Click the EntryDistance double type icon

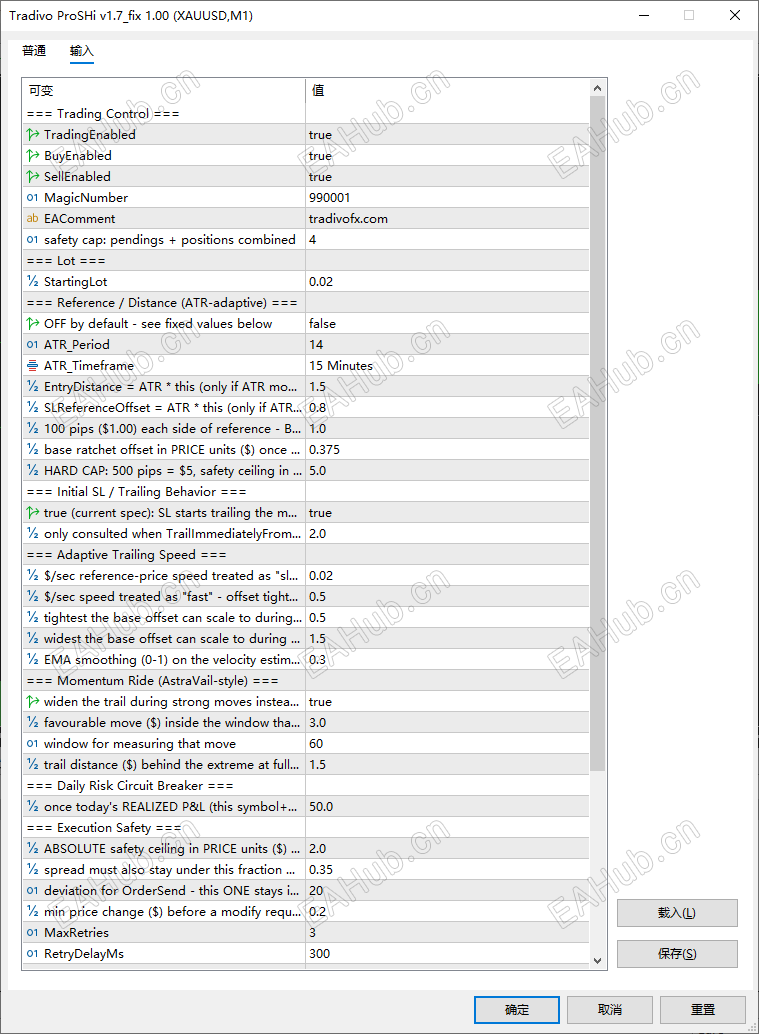[x=32, y=387]
